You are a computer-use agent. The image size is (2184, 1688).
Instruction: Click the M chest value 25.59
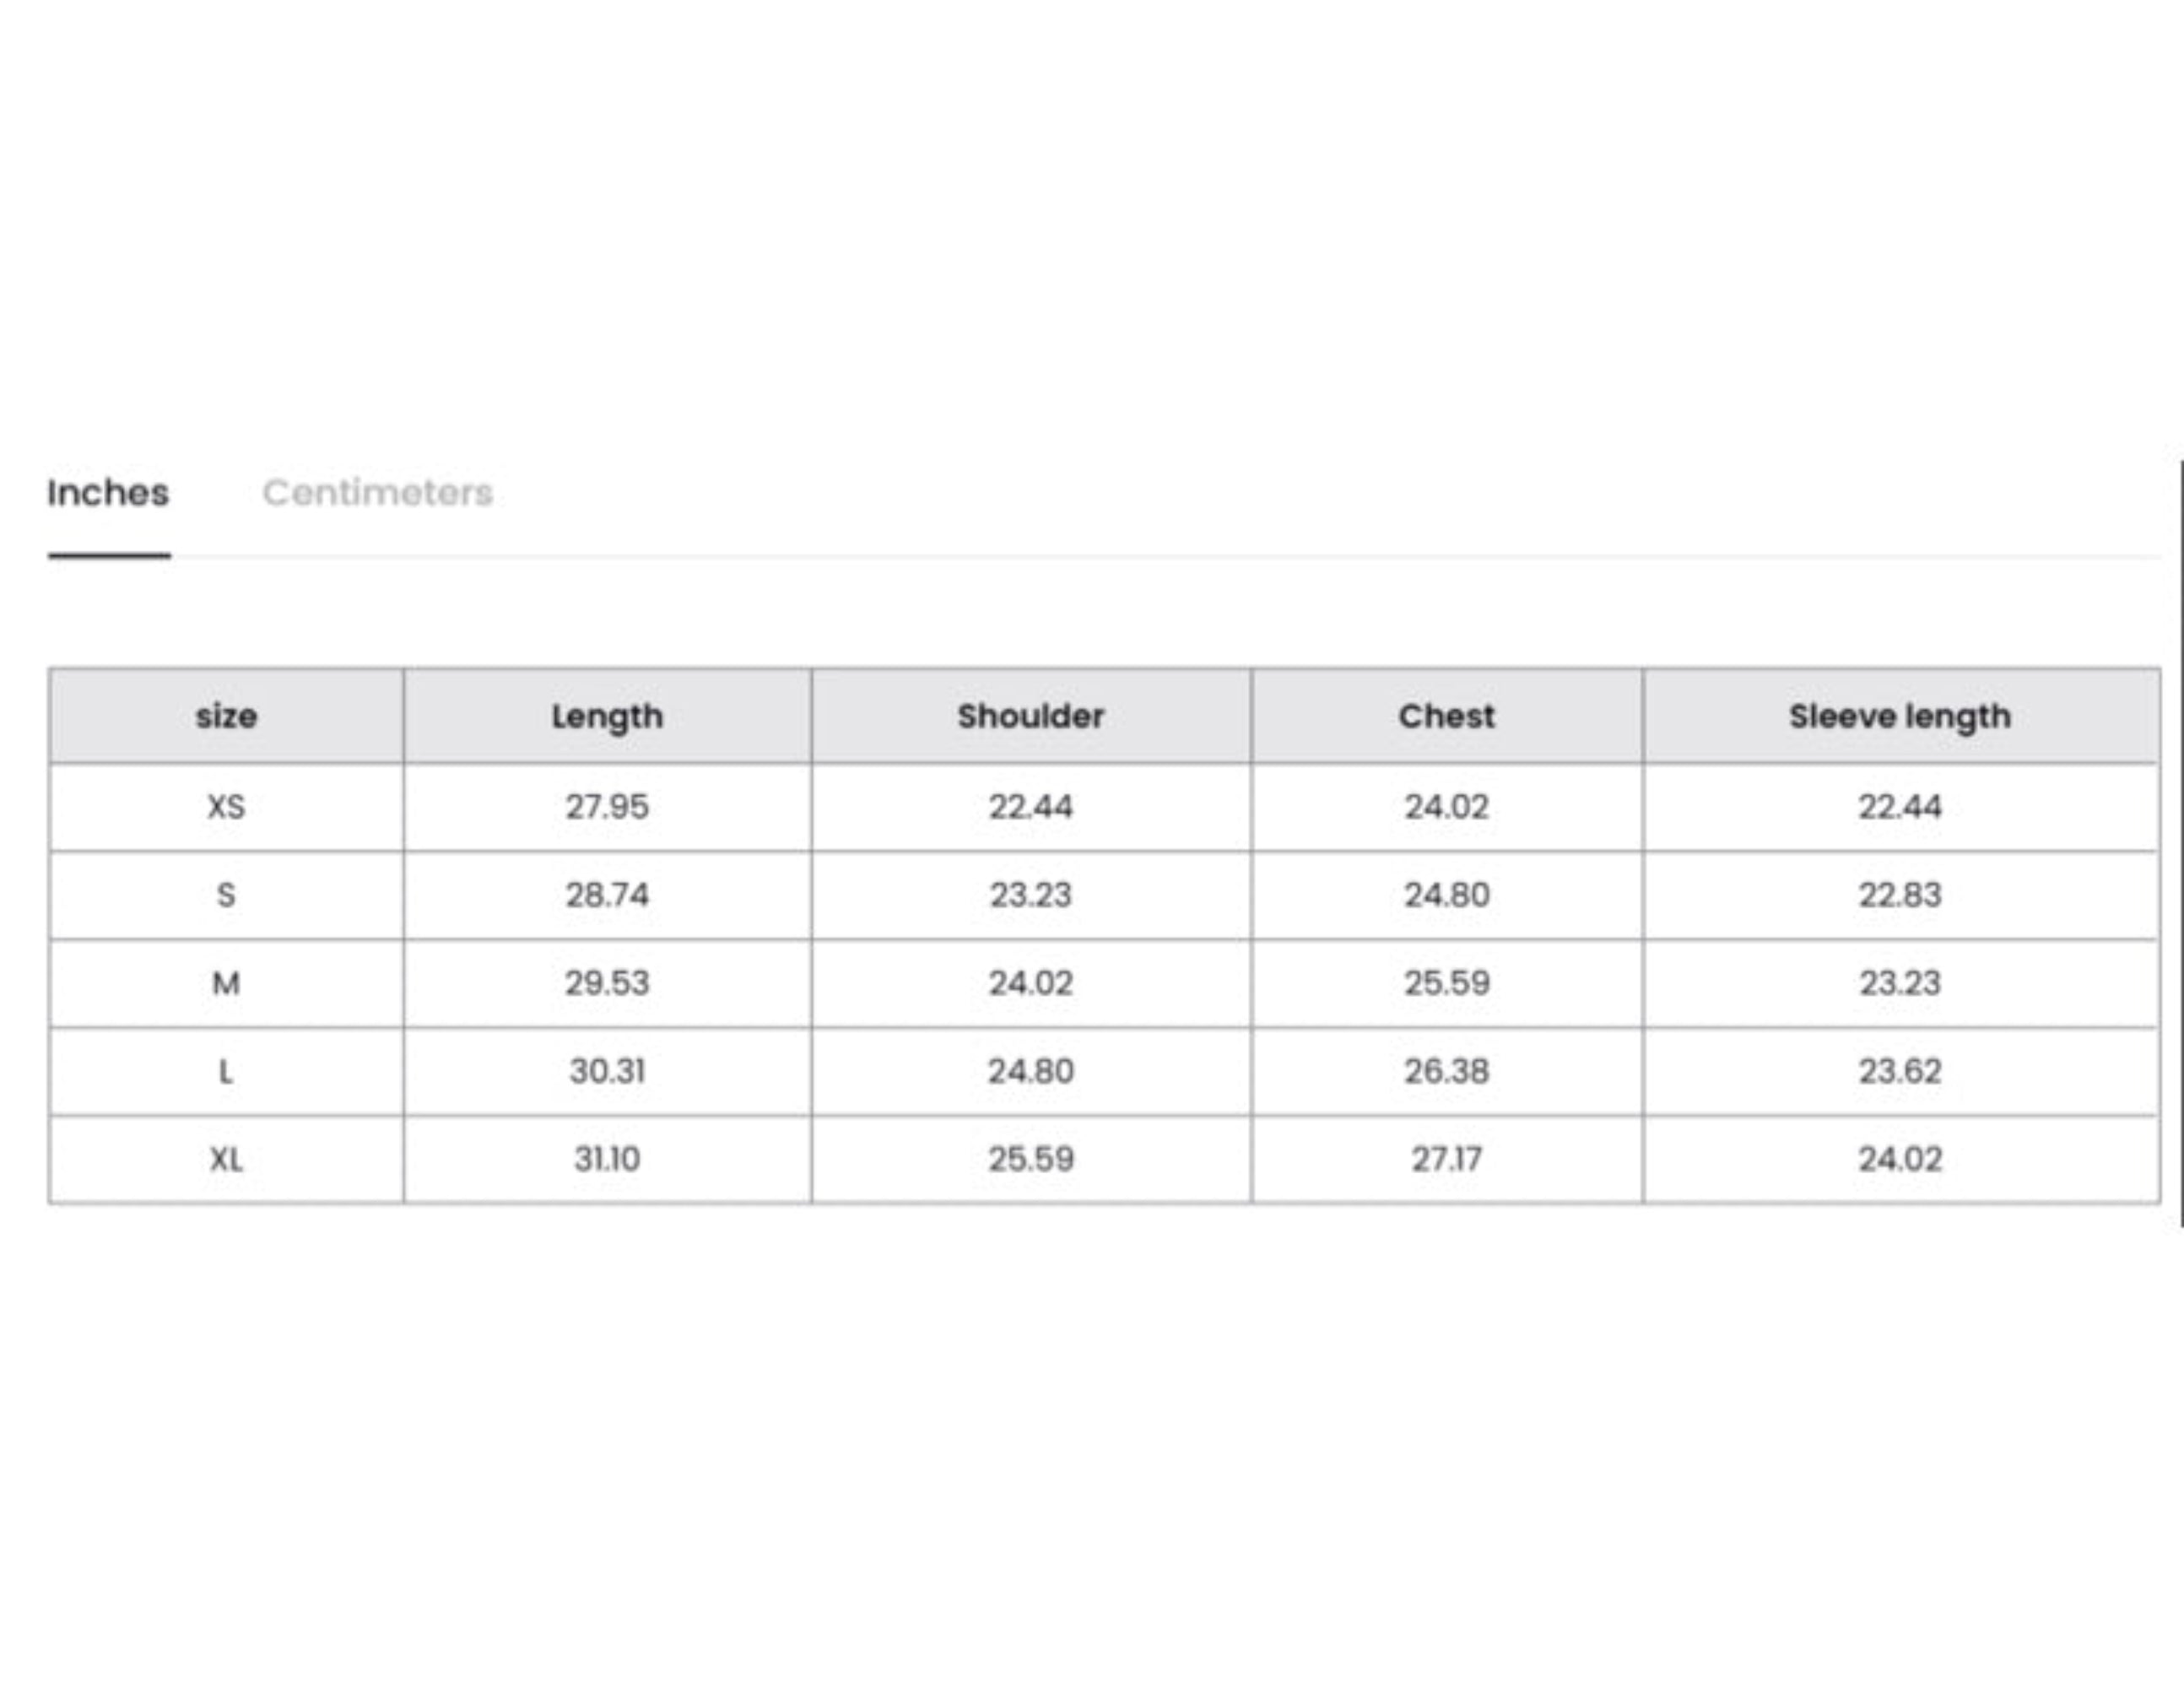[x=1446, y=983]
